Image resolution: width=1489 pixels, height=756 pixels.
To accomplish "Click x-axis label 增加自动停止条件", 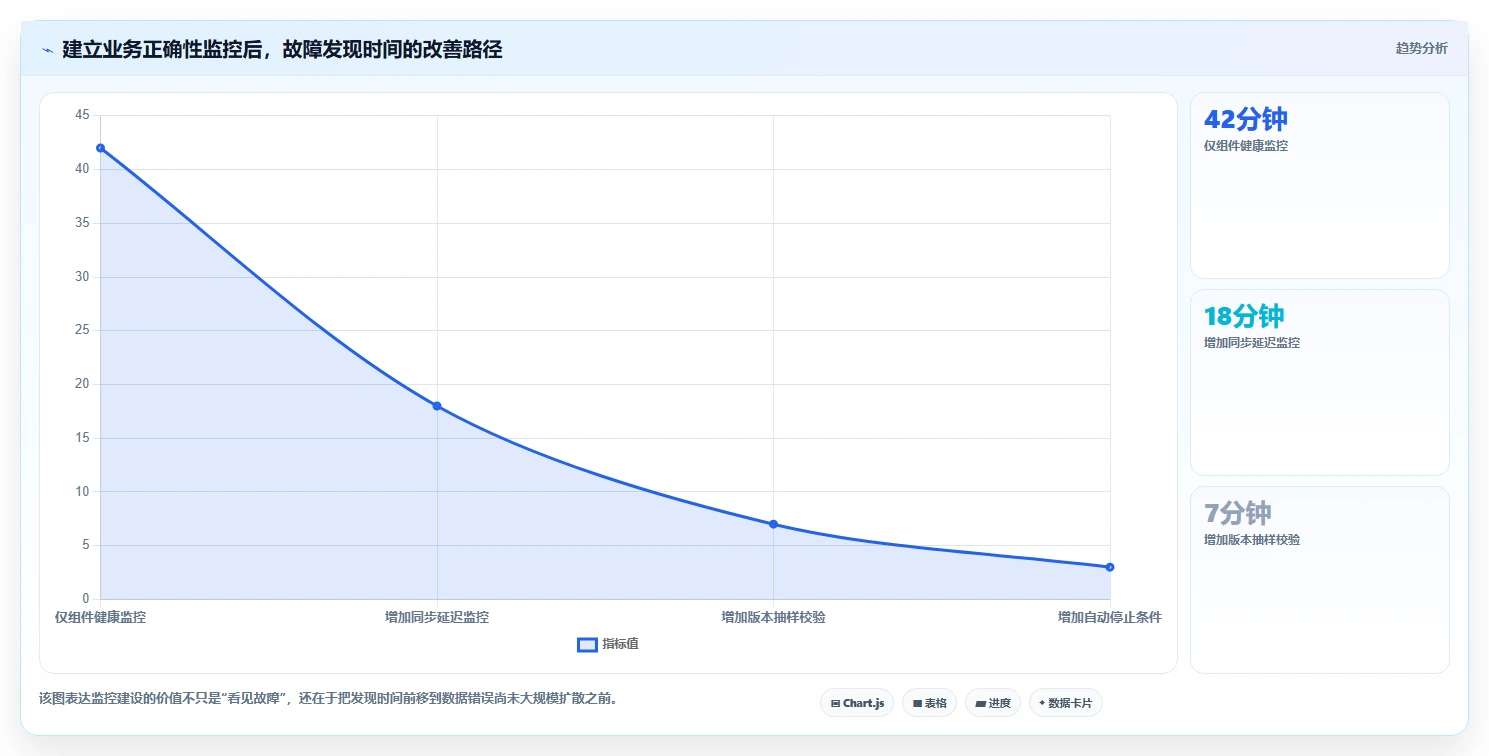I will 1110,617.
